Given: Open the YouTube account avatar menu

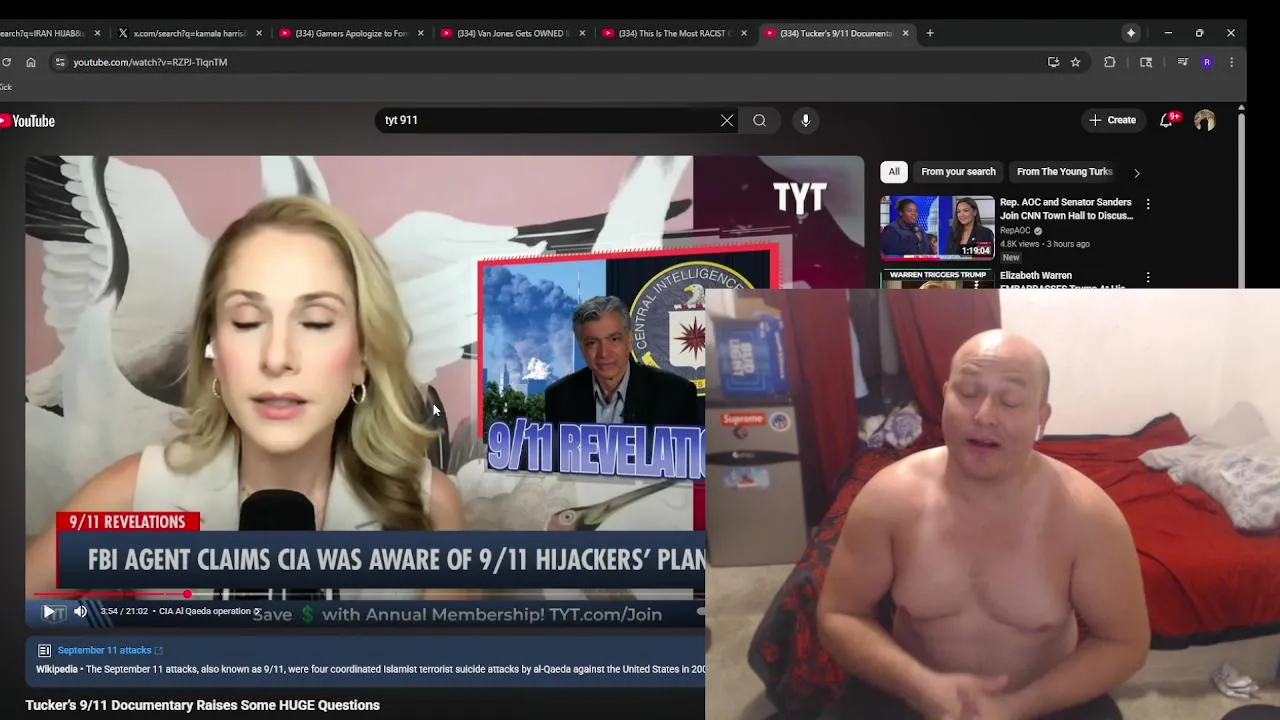Looking at the screenshot, I should coord(1205,120).
